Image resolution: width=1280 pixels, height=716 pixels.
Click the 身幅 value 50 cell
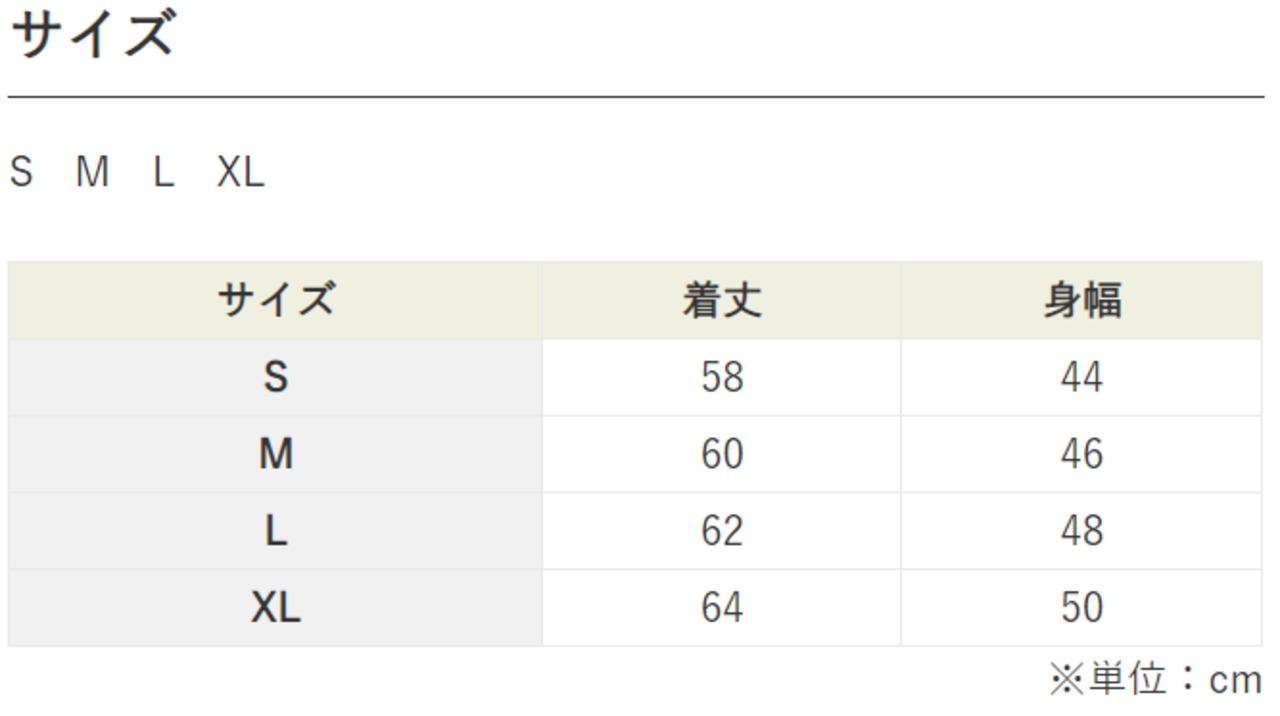click(1081, 607)
